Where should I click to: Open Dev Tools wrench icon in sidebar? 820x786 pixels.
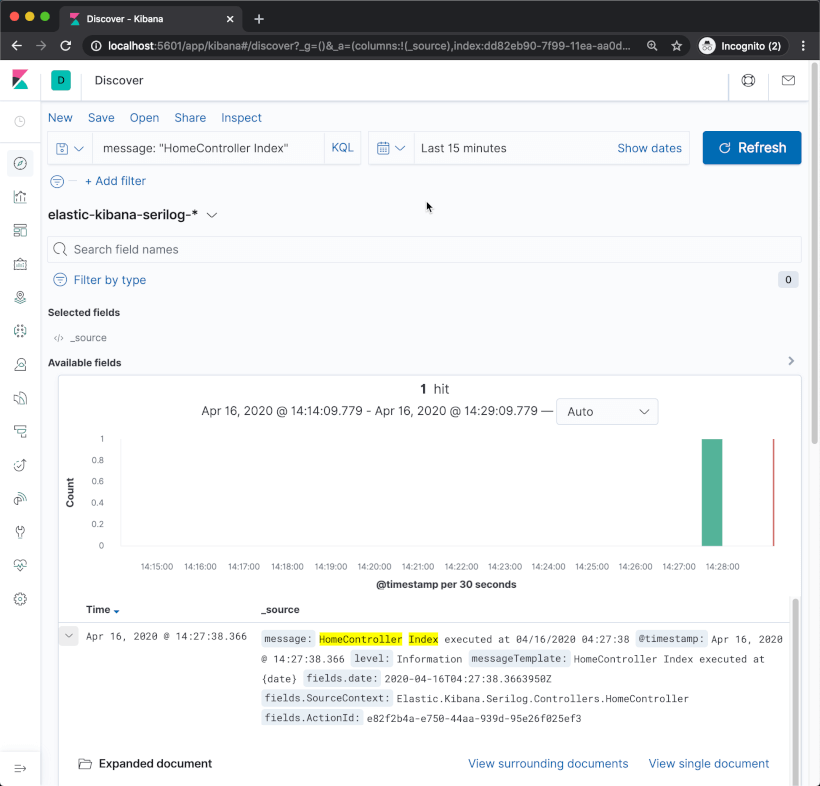(20, 532)
